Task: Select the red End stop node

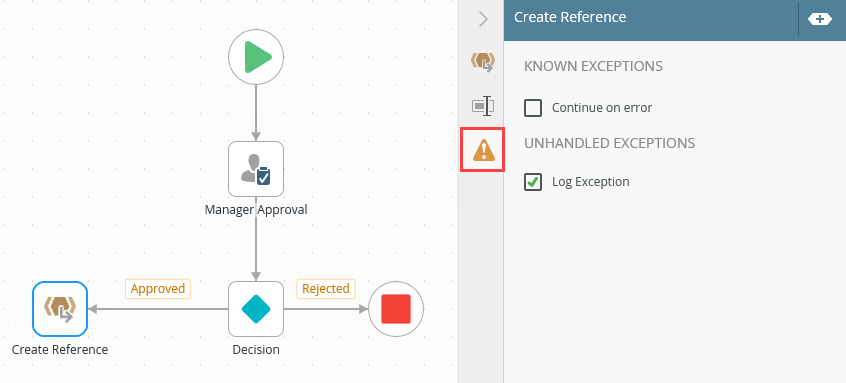Action: [x=396, y=309]
